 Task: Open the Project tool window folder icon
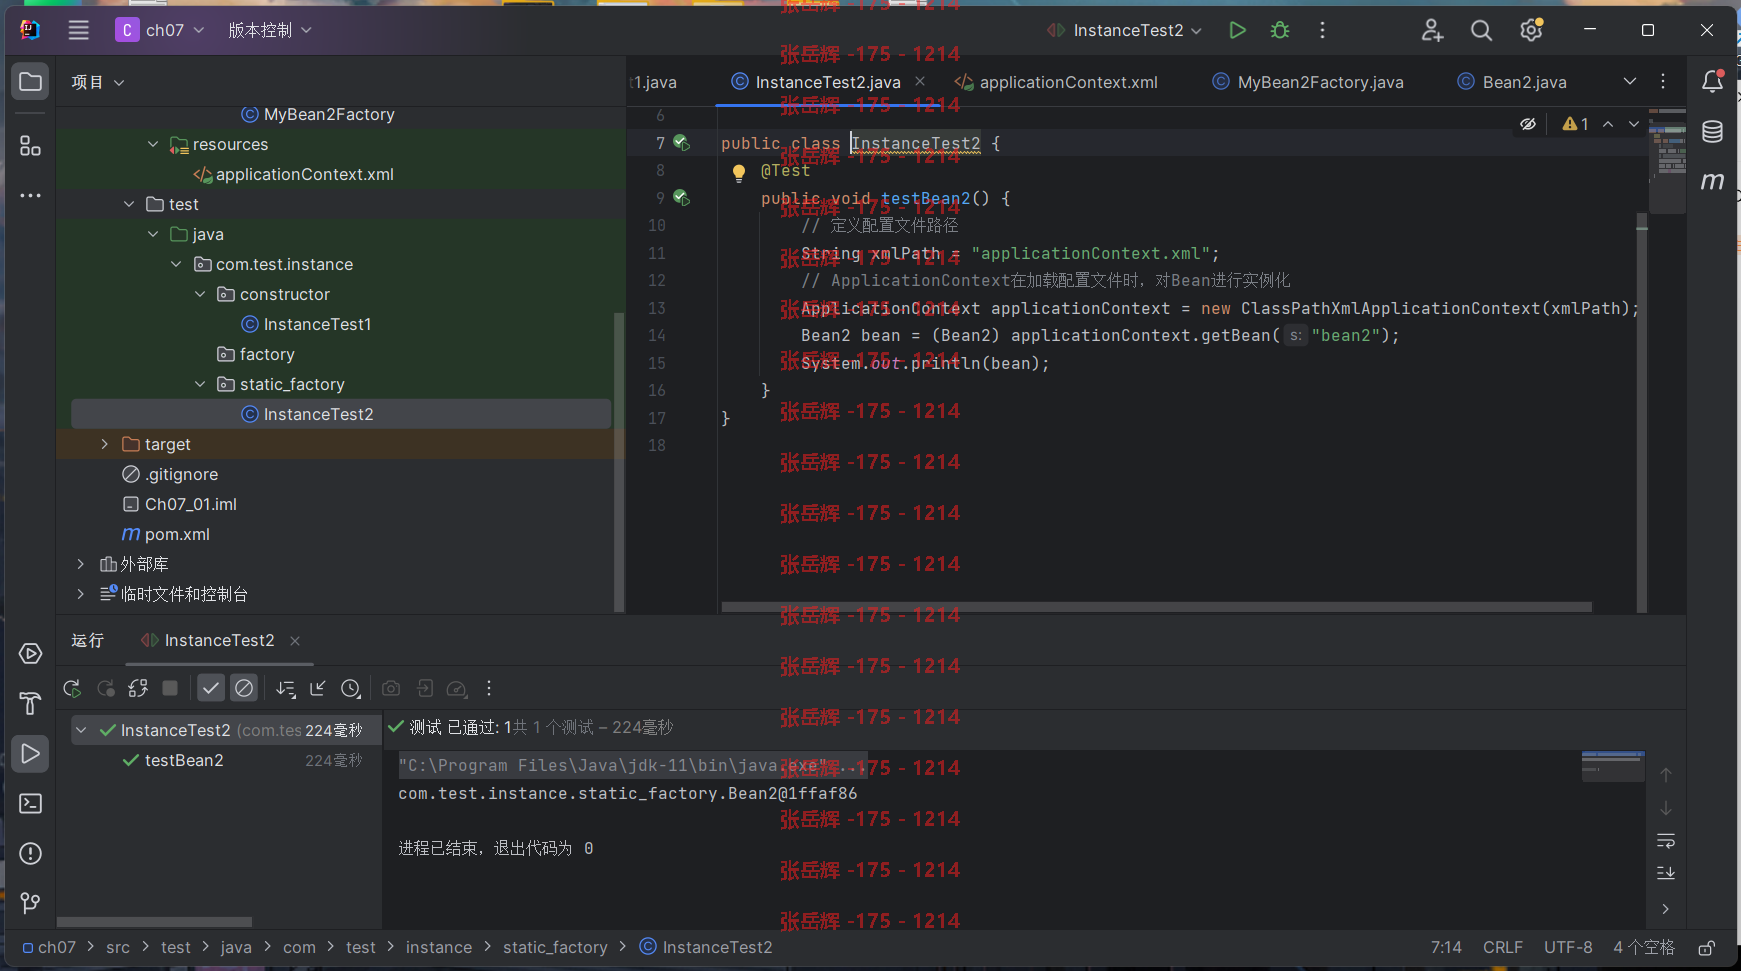(x=30, y=81)
